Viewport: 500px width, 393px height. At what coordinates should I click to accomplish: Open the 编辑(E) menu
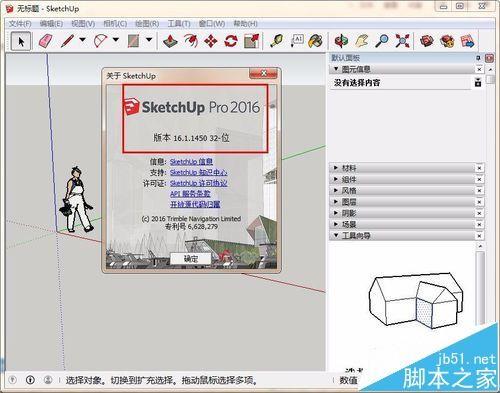pyautogui.click(x=51, y=24)
